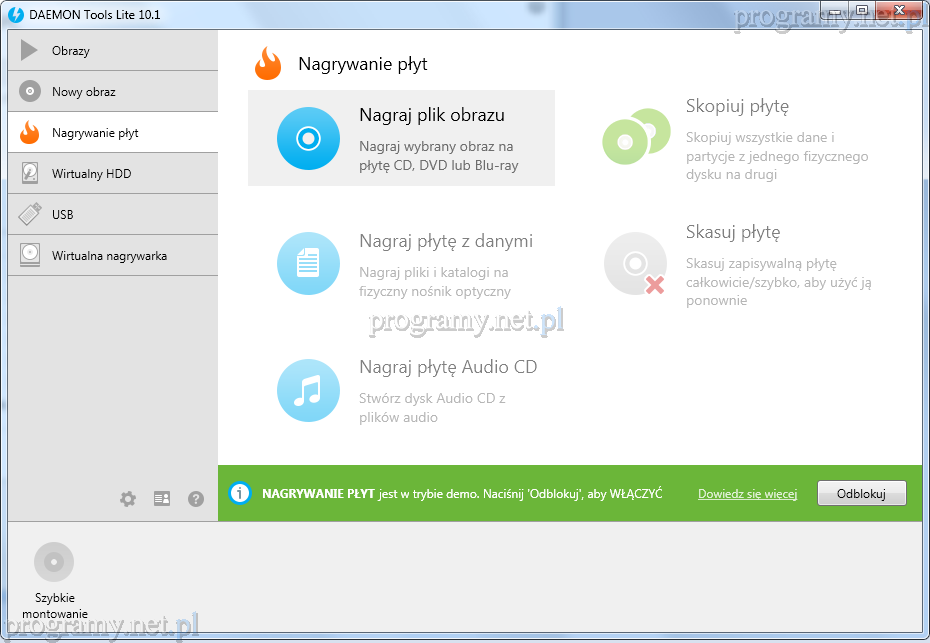Go to Wirtualny HDD section
The height and width of the screenshot is (643, 930).
[112, 174]
